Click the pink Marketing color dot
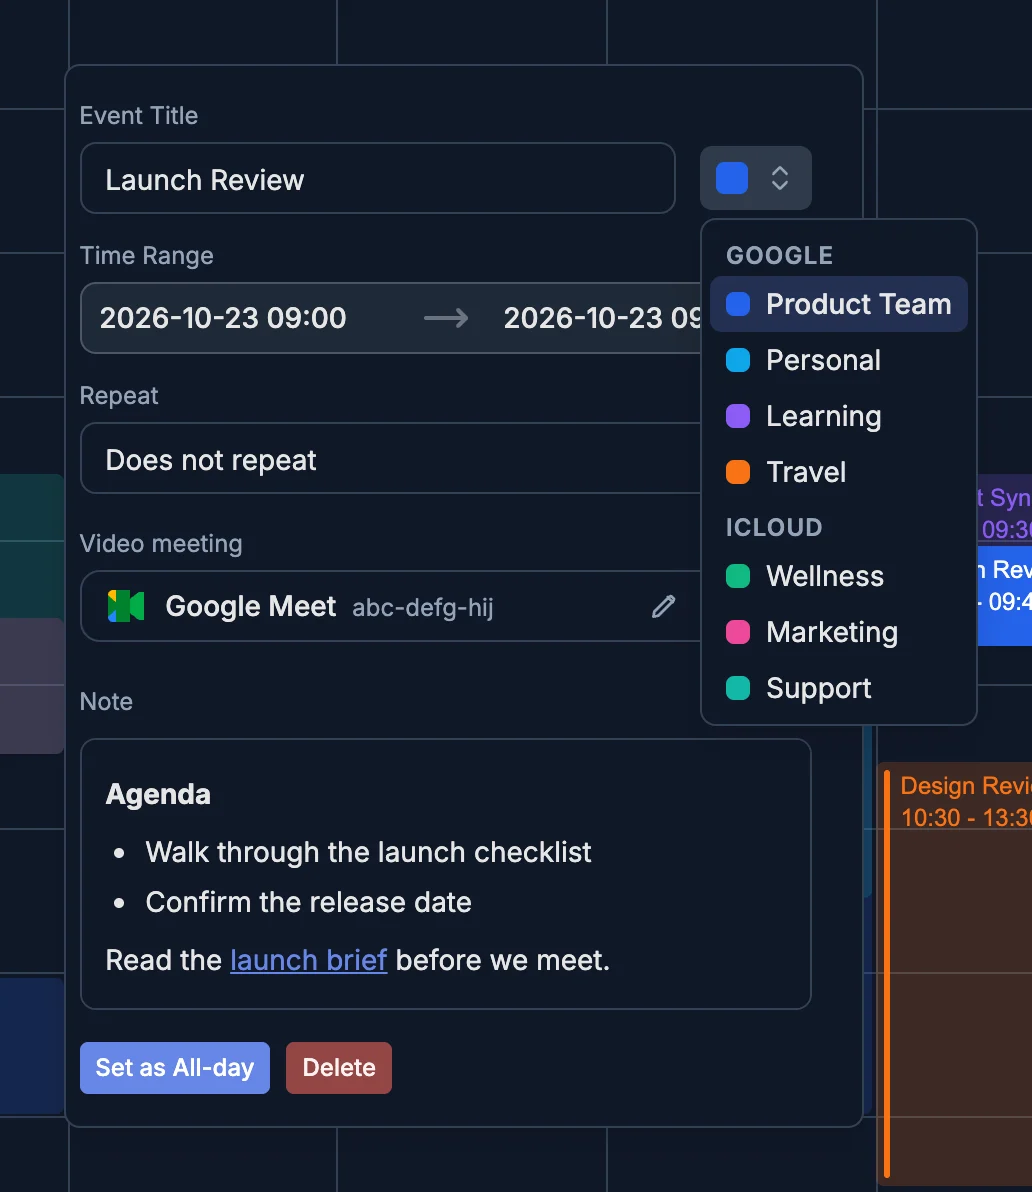The width and height of the screenshot is (1032, 1192). click(738, 632)
